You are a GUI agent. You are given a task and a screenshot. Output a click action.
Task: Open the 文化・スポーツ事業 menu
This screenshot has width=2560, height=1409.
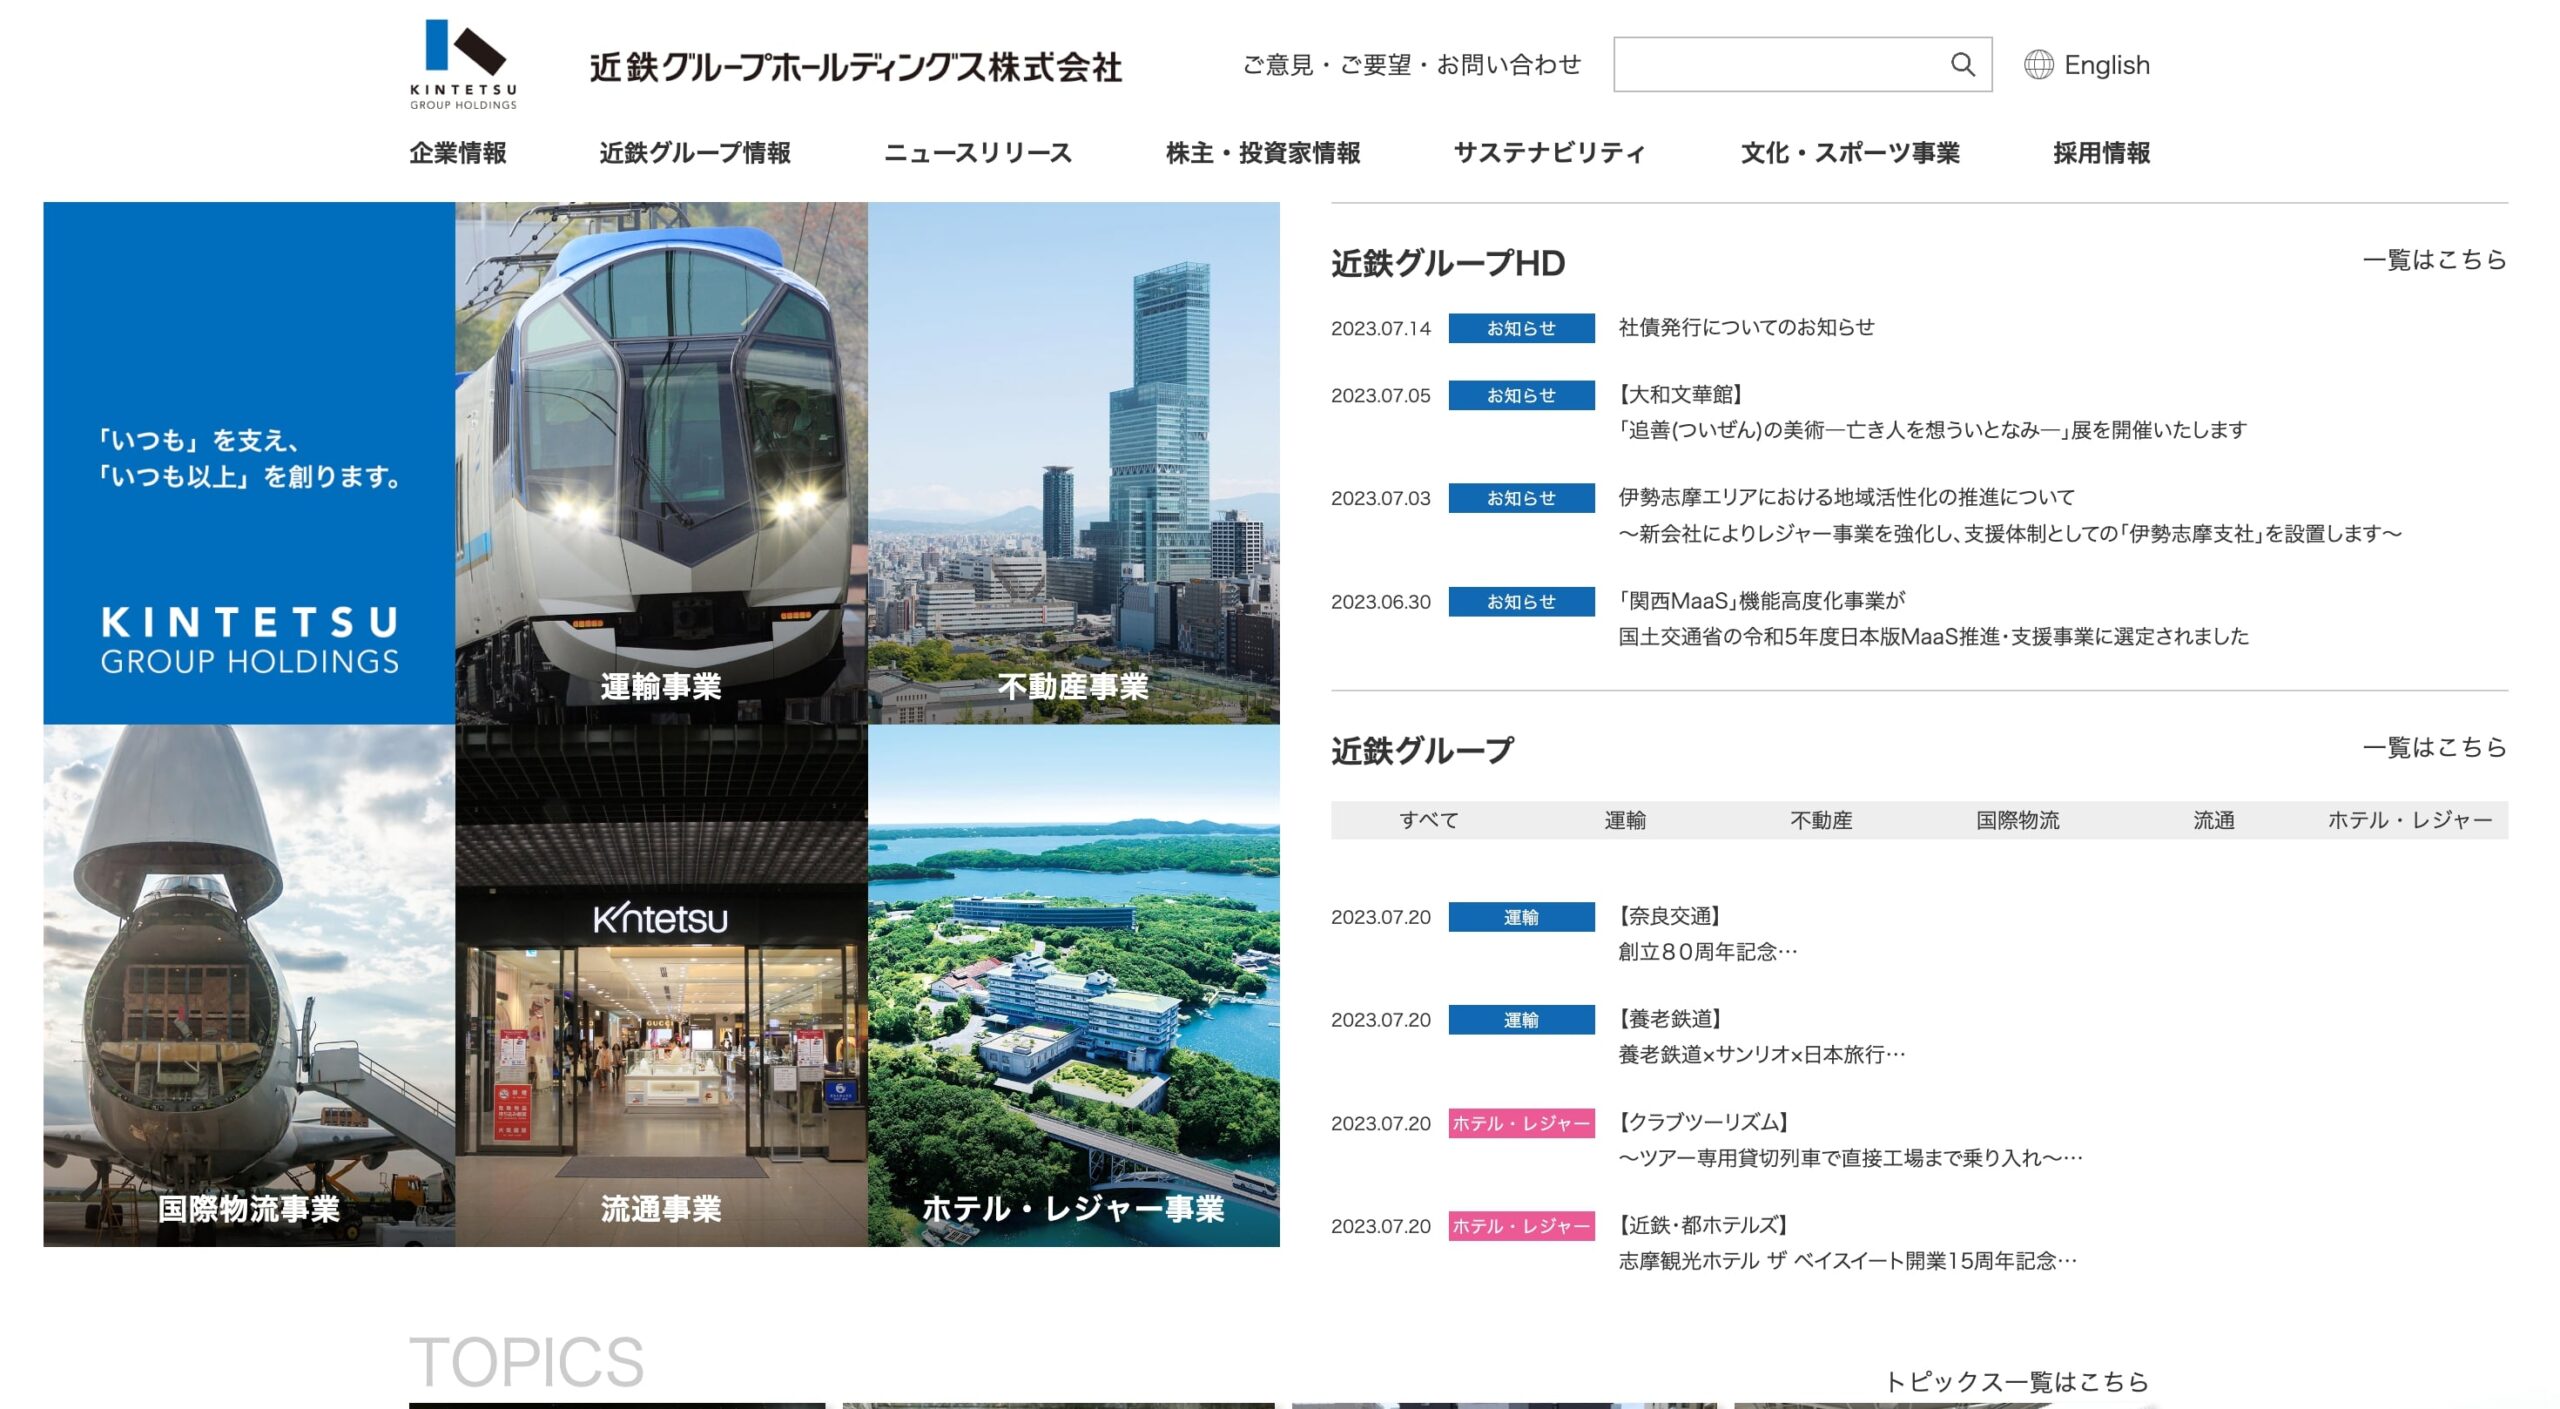coord(1850,153)
